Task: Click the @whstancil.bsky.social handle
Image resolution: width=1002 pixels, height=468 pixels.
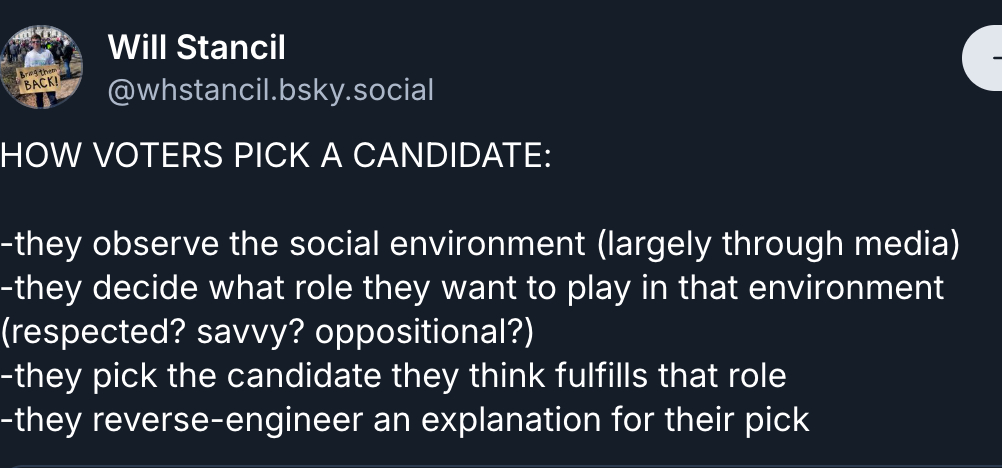Action: coord(270,90)
